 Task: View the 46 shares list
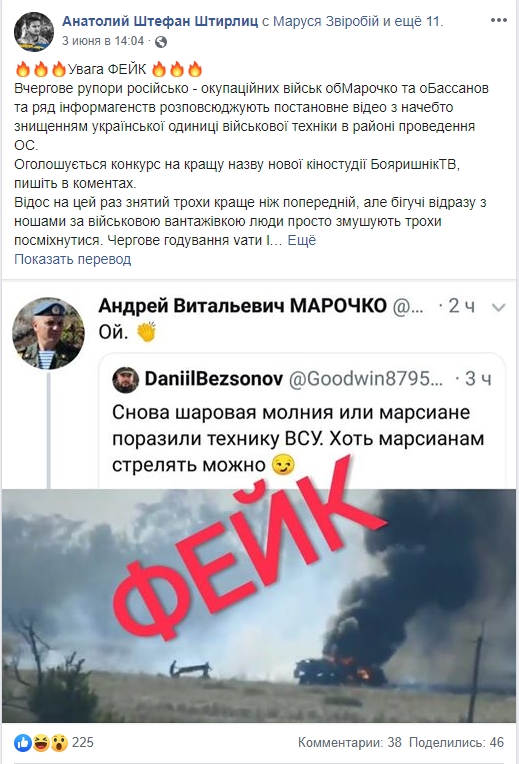point(456,743)
